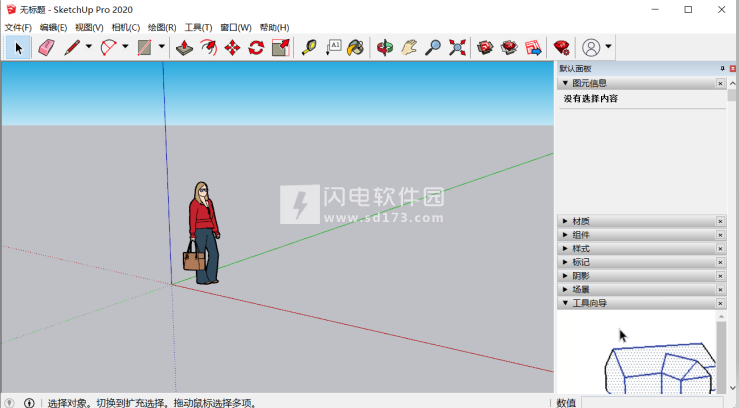The width and height of the screenshot is (739, 408).
Task: Open the 视图(V) menu
Action: pyautogui.click(x=89, y=27)
